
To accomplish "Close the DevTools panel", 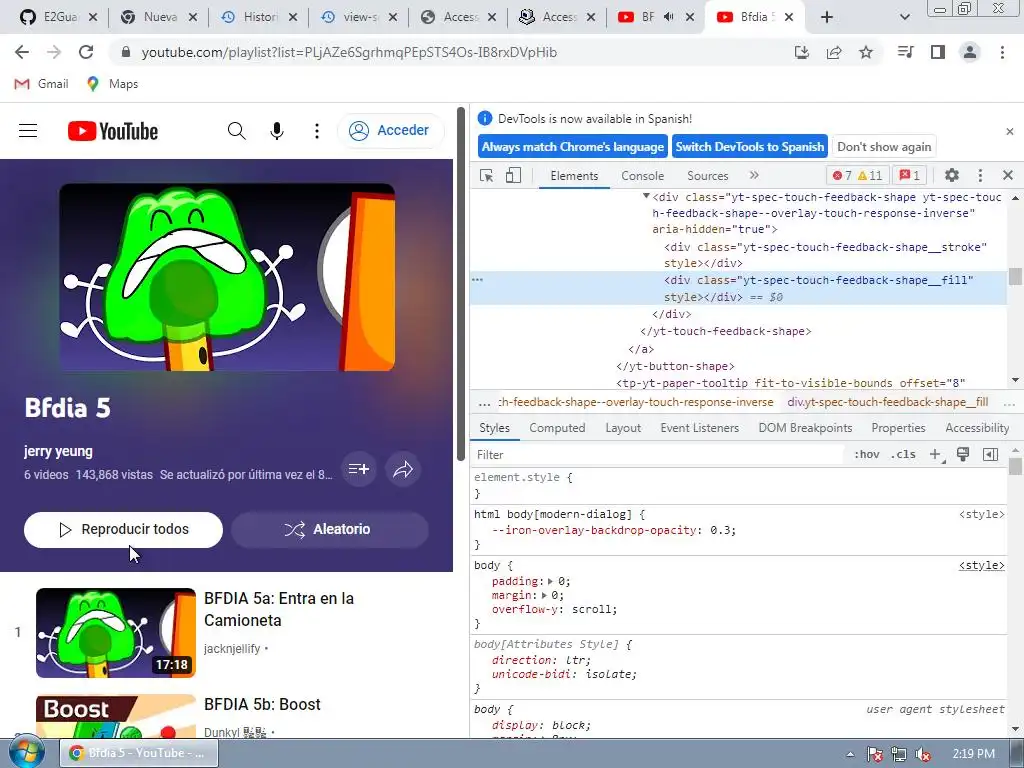I will pyautogui.click(x=1008, y=175).
